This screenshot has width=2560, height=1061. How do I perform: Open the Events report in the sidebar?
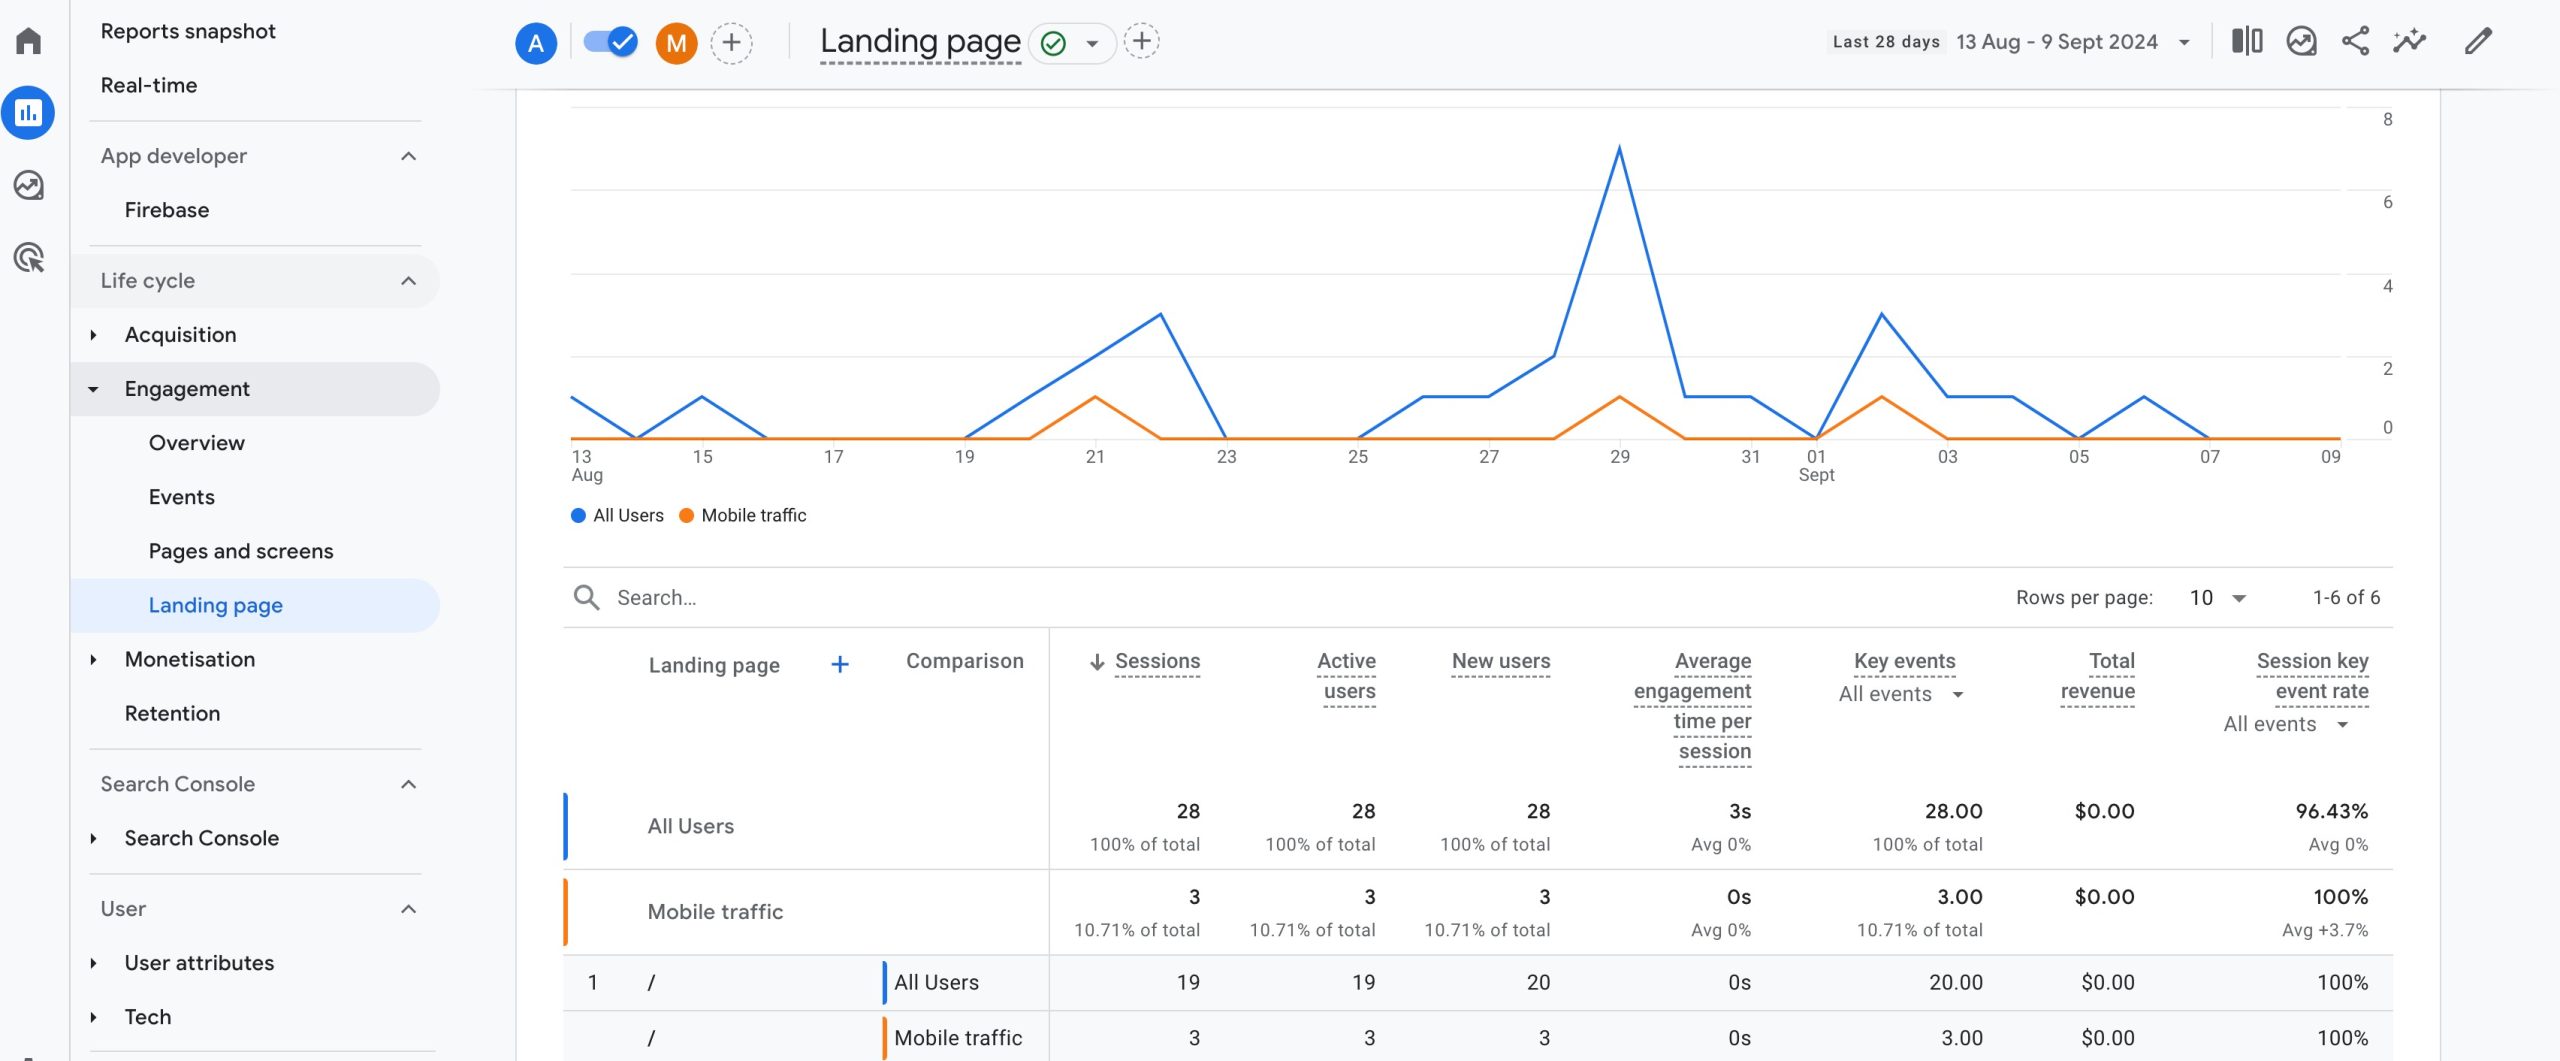coord(181,496)
